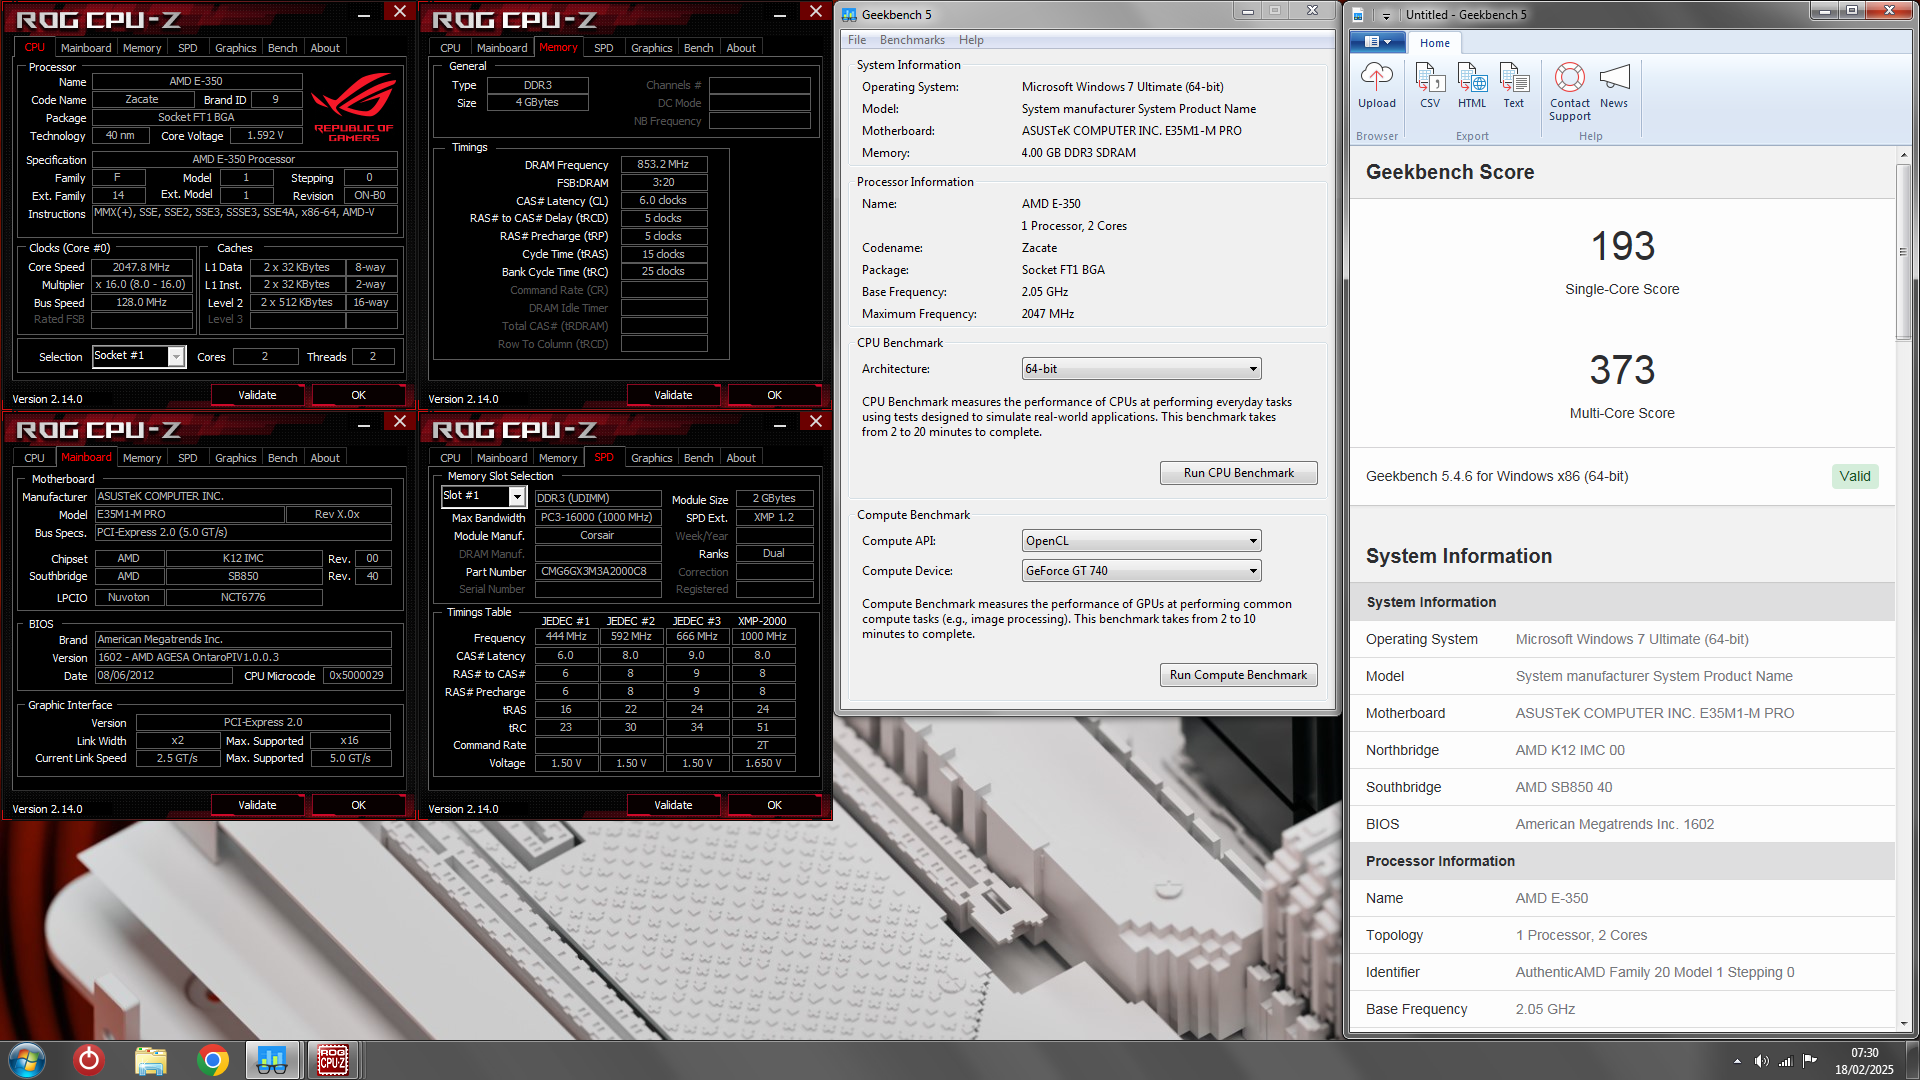Click Windows Start button
The width and height of the screenshot is (1920, 1080).
coord(27,1060)
